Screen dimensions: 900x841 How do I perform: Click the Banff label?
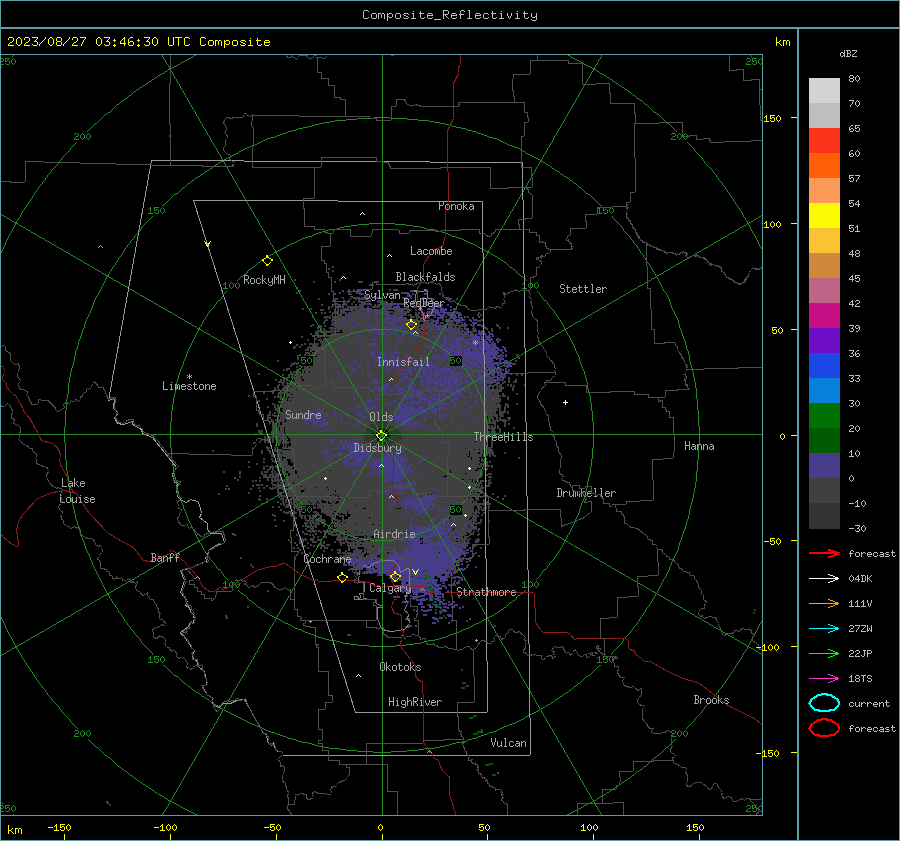point(165,557)
